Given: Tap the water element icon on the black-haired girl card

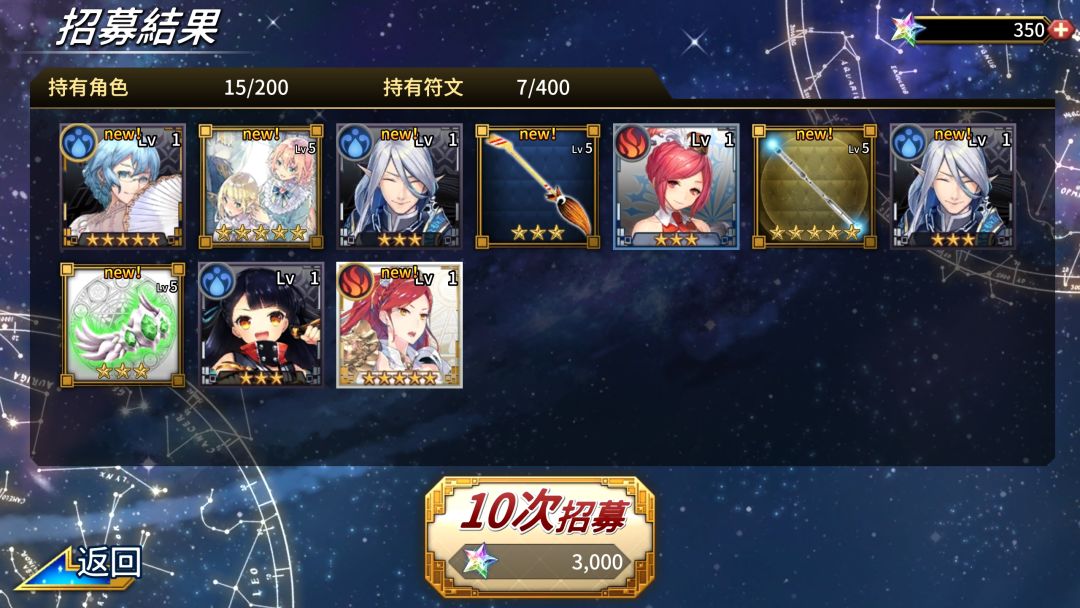Looking at the screenshot, I should point(217,281).
